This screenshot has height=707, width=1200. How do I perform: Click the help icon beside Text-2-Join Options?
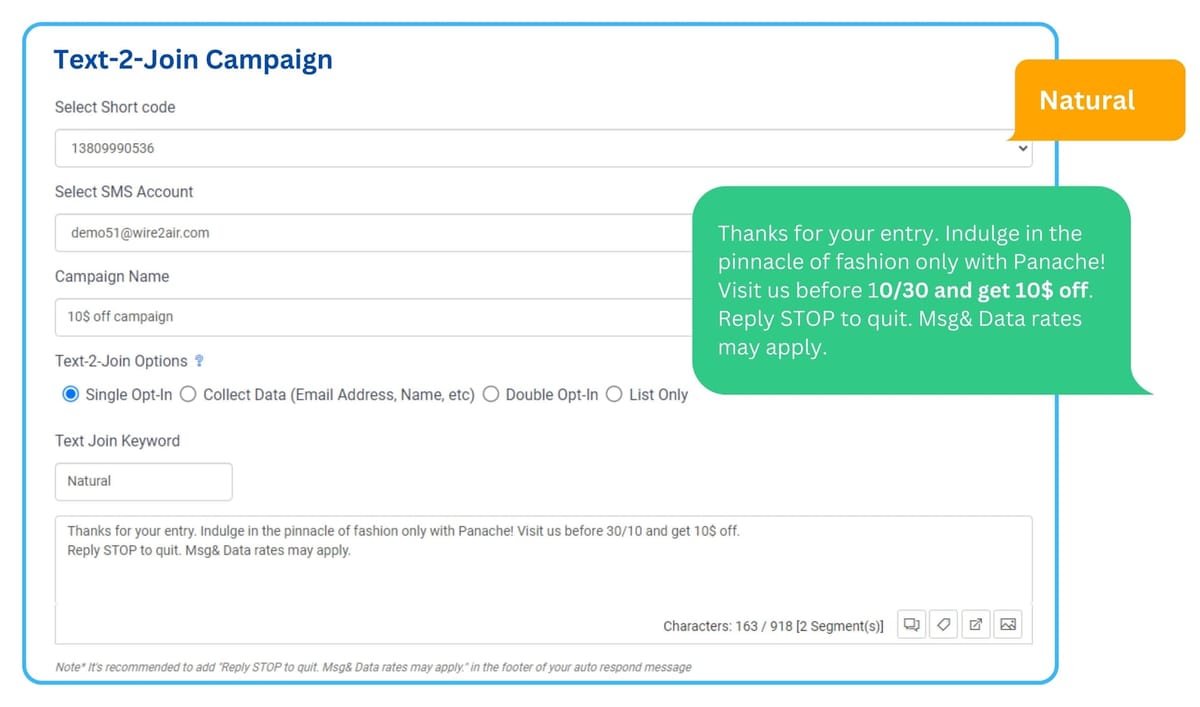[197, 360]
